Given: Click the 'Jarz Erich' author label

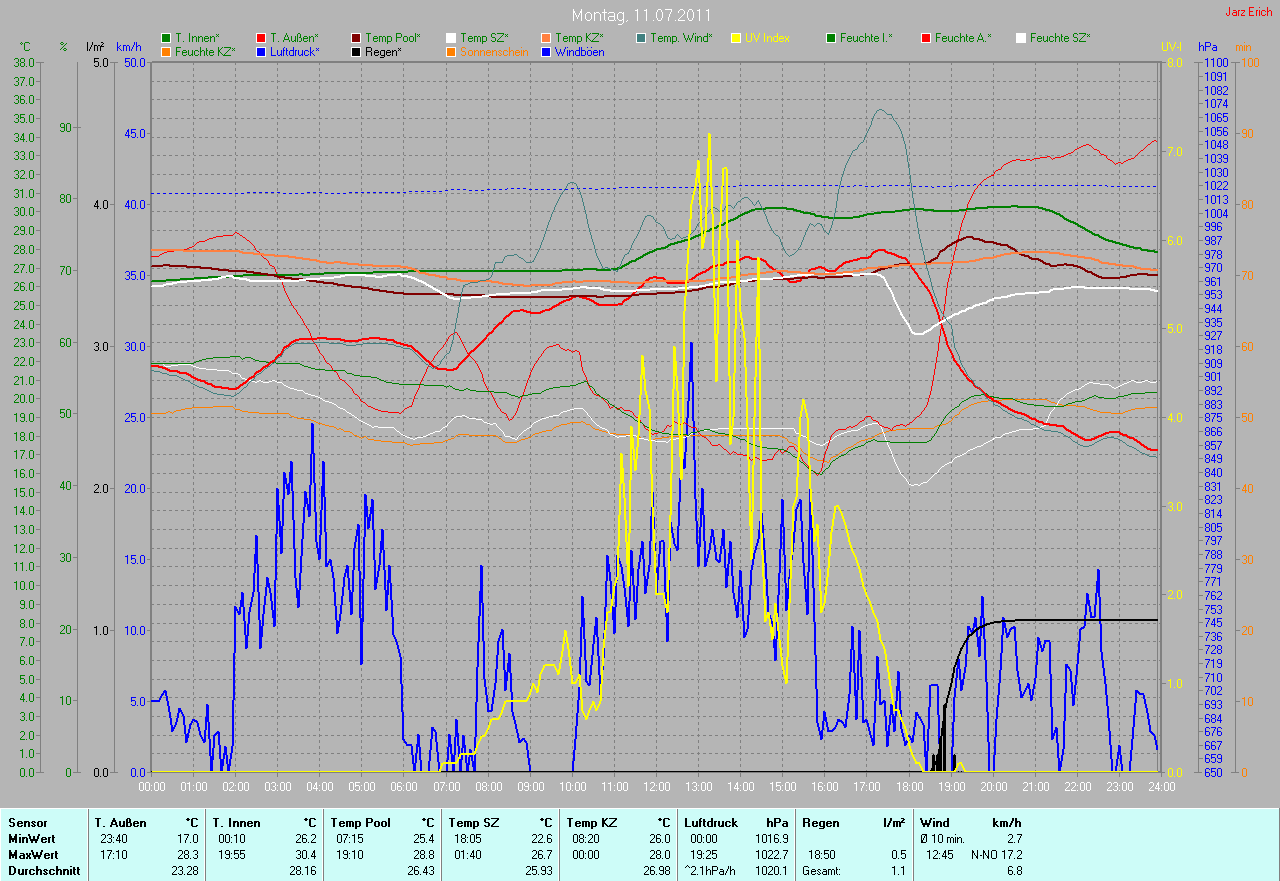Looking at the screenshot, I should (1248, 12).
